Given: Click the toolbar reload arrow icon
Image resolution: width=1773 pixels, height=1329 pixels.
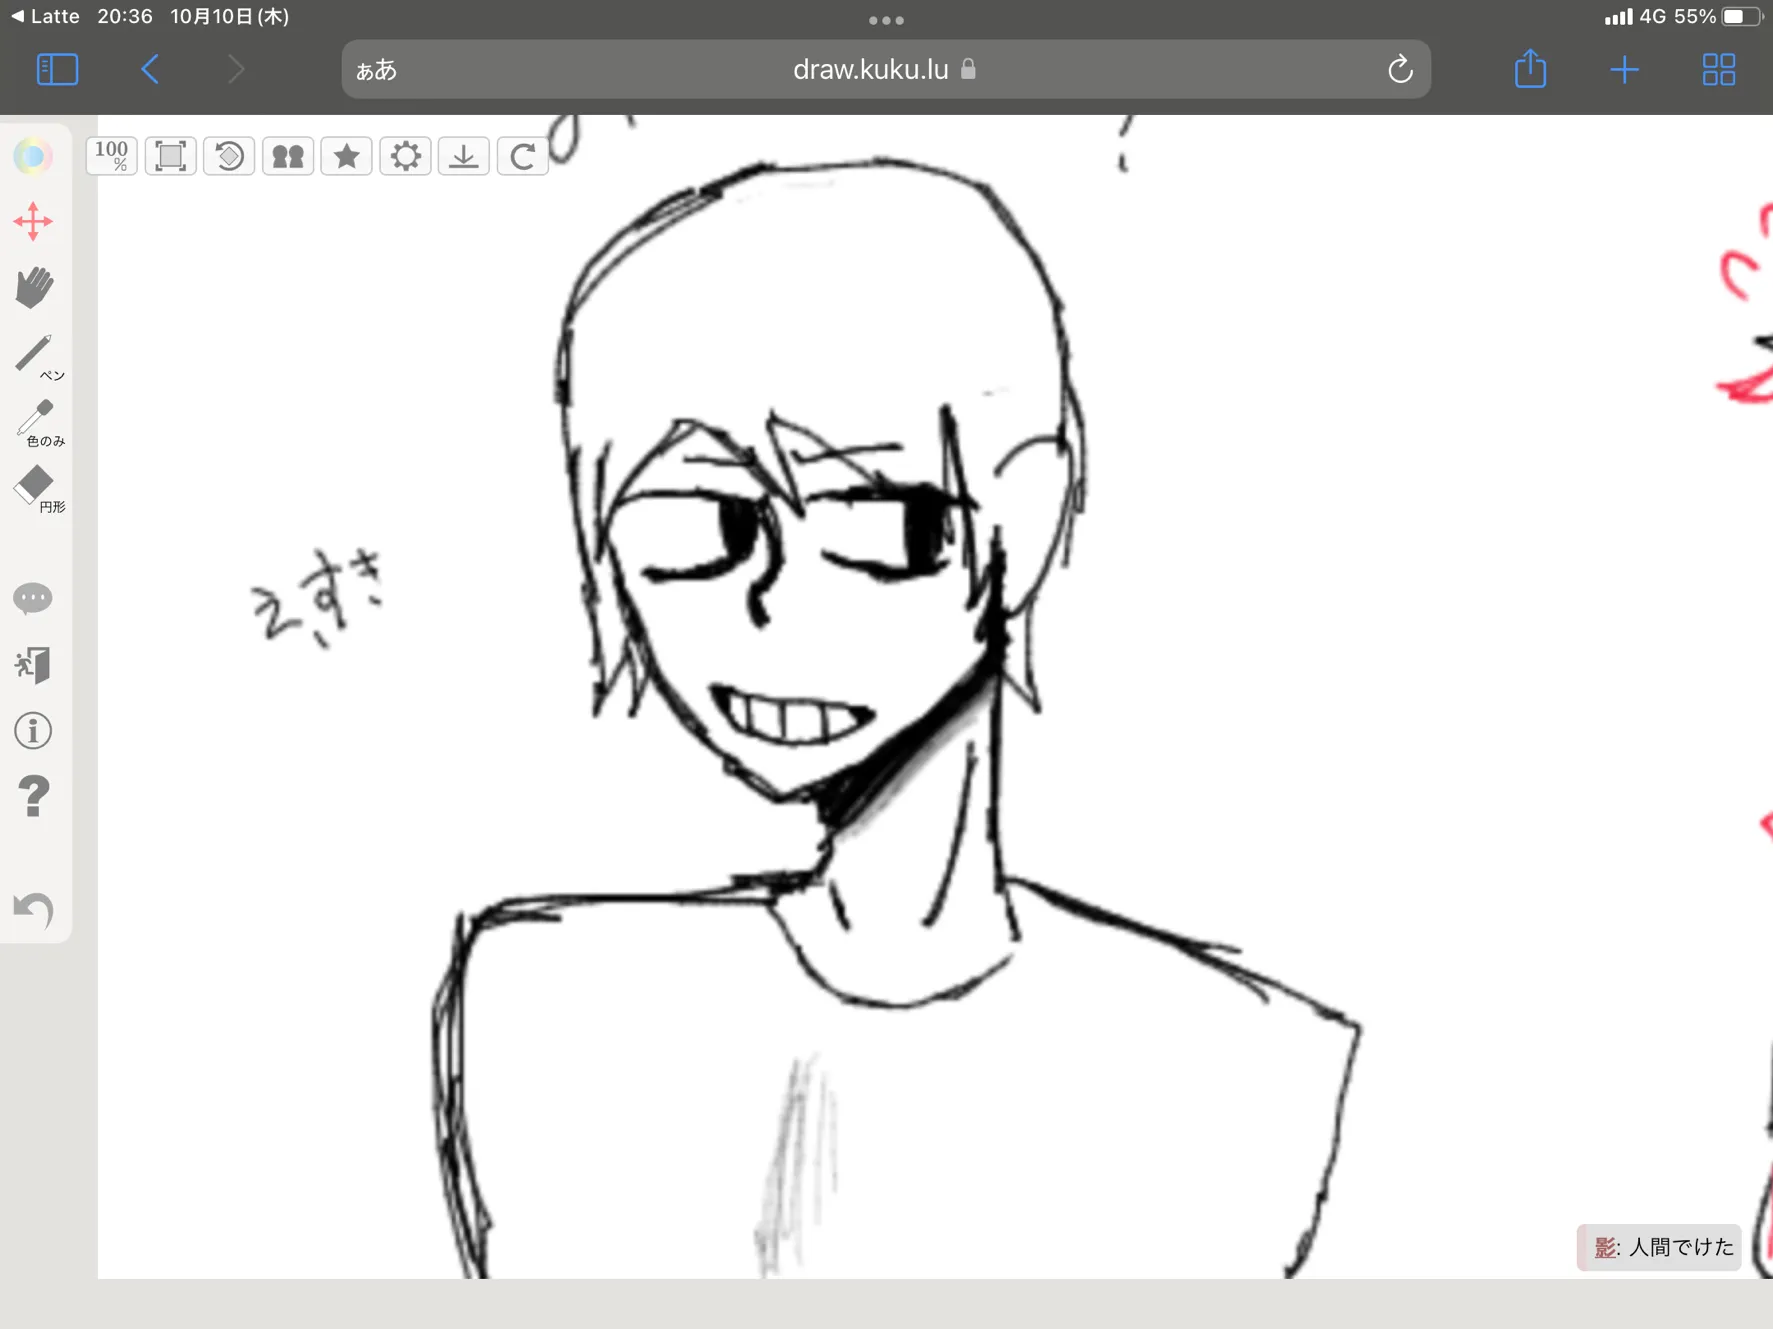Looking at the screenshot, I should (523, 156).
